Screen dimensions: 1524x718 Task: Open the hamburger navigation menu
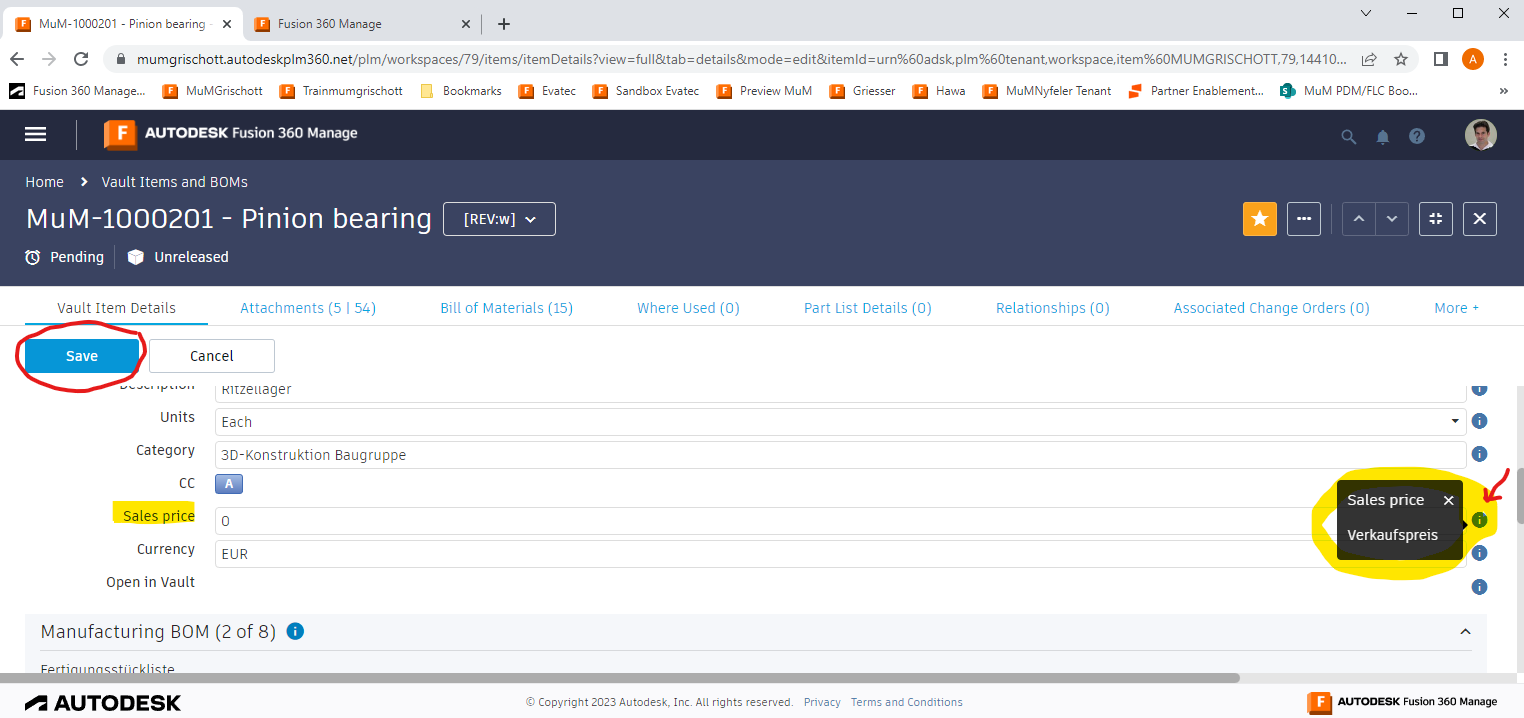pos(36,134)
